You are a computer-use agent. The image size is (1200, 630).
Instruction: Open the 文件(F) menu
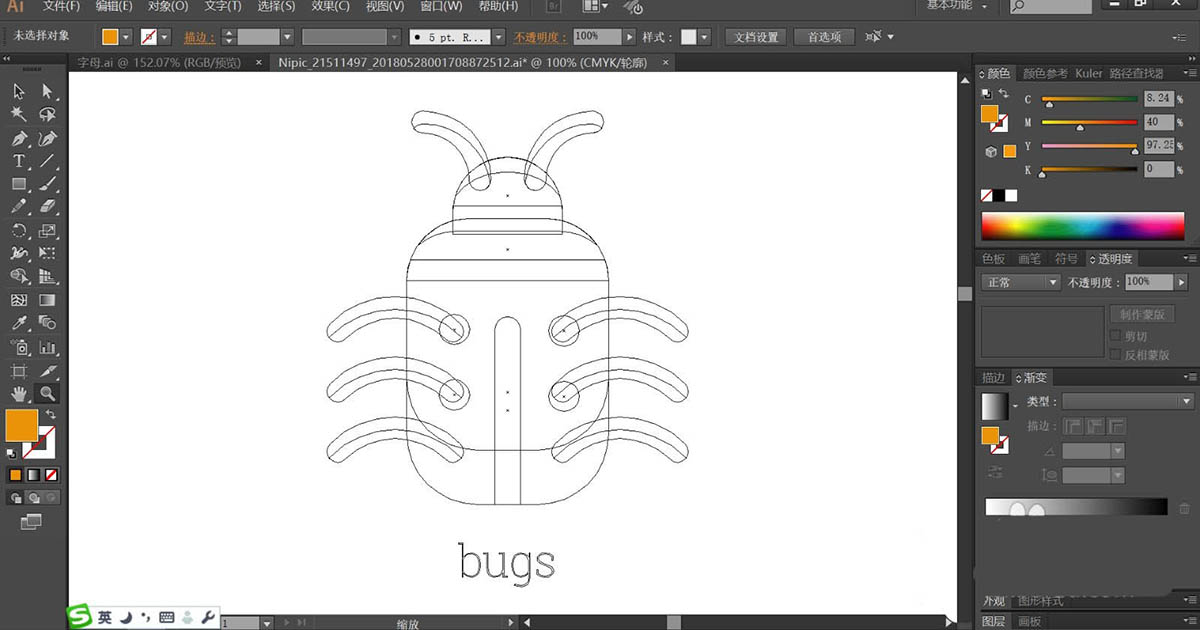(62, 6)
